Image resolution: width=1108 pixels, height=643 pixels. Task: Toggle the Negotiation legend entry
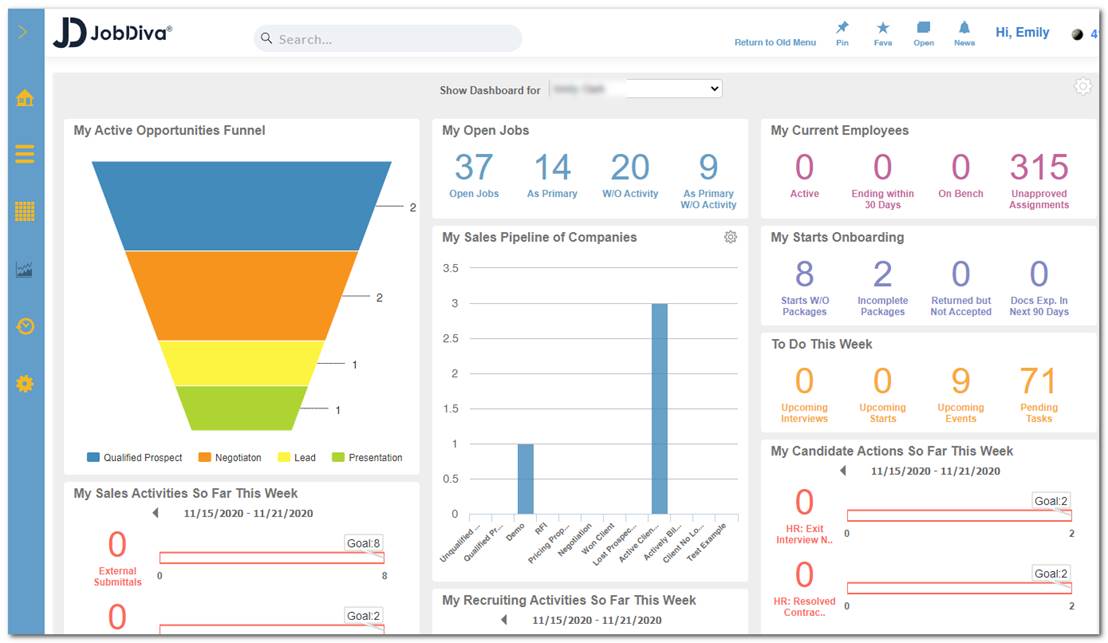233,457
